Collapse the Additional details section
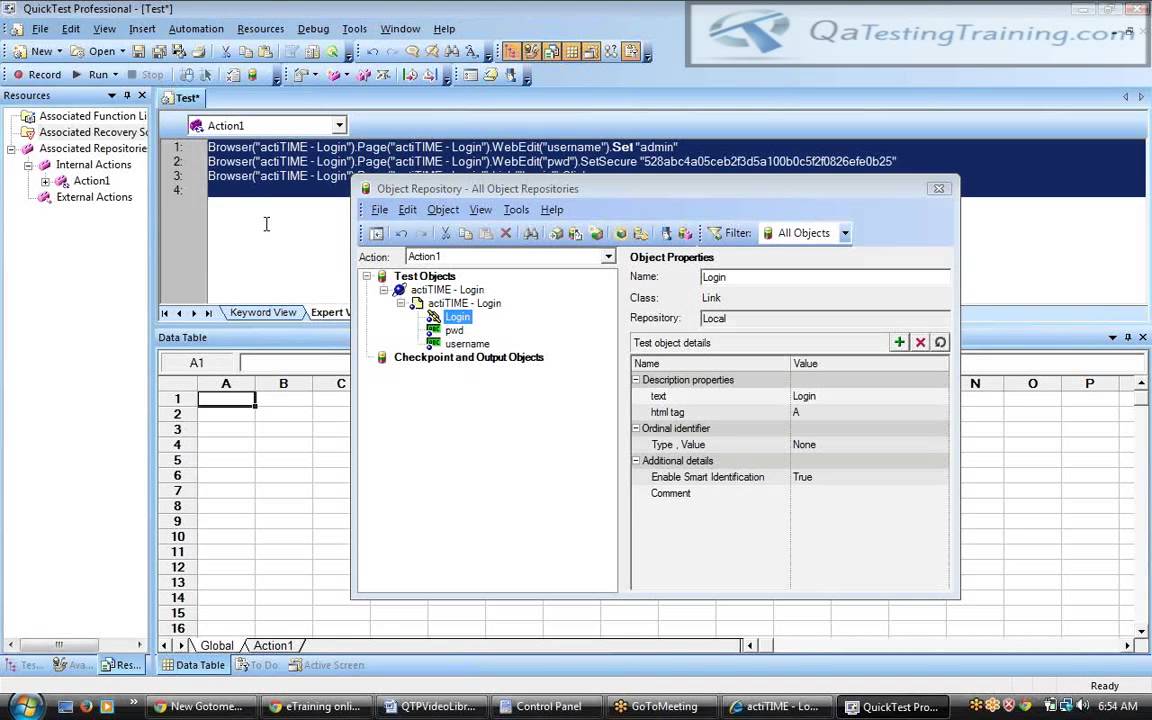This screenshot has width=1152, height=720. tap(636, 461)
